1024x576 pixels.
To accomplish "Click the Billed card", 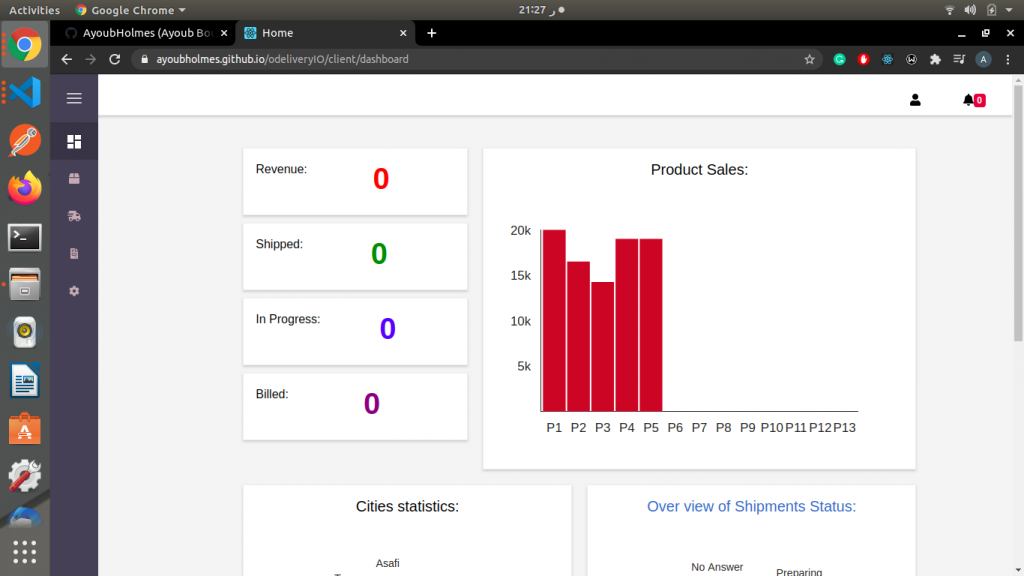I will (x=355, y=407).
